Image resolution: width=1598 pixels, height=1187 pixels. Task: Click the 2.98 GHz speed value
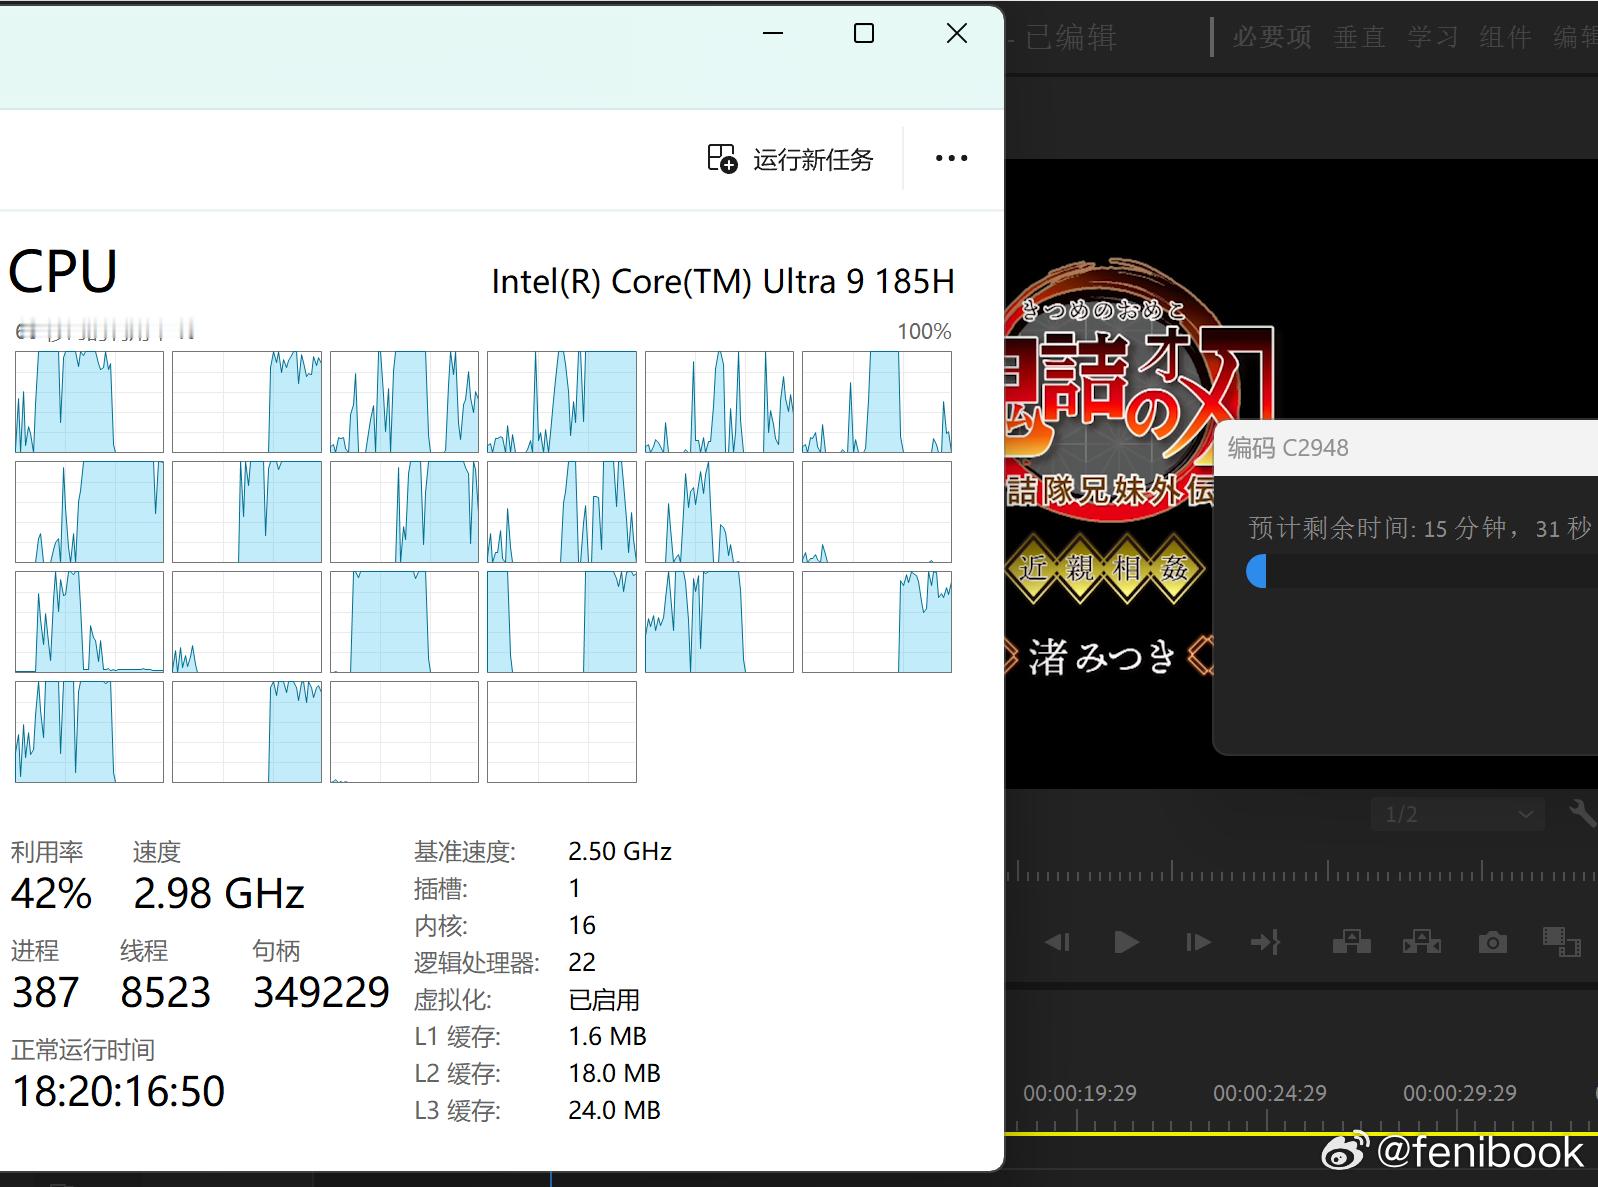[219, 893]
